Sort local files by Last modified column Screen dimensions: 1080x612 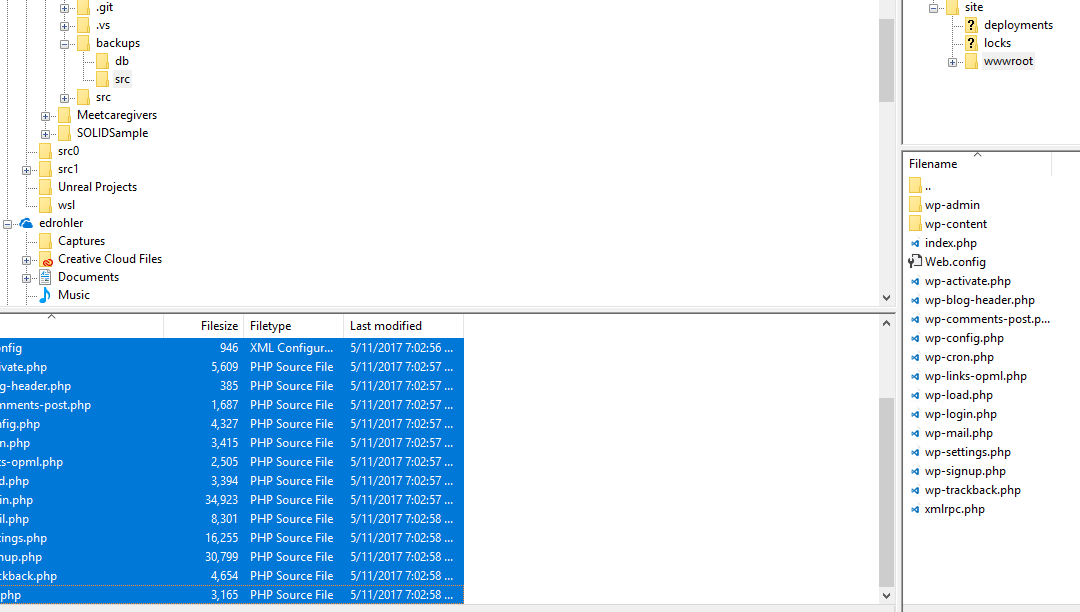point(404,326)
